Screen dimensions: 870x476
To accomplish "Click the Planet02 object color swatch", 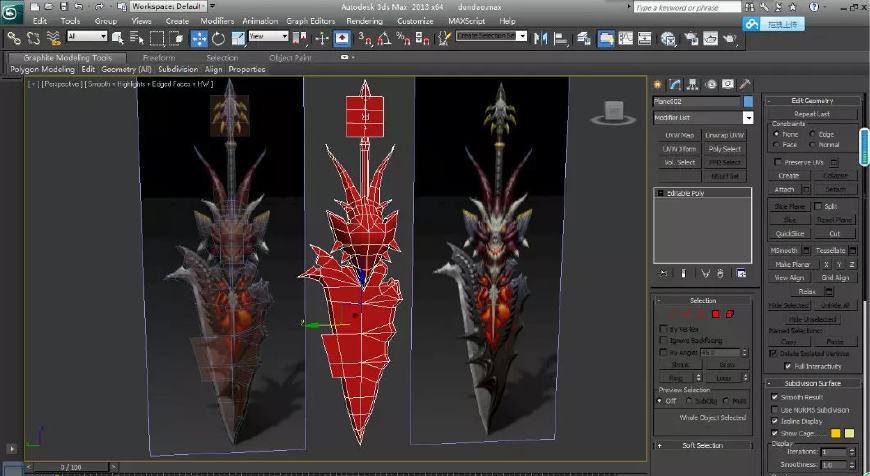I will [748, 102].
